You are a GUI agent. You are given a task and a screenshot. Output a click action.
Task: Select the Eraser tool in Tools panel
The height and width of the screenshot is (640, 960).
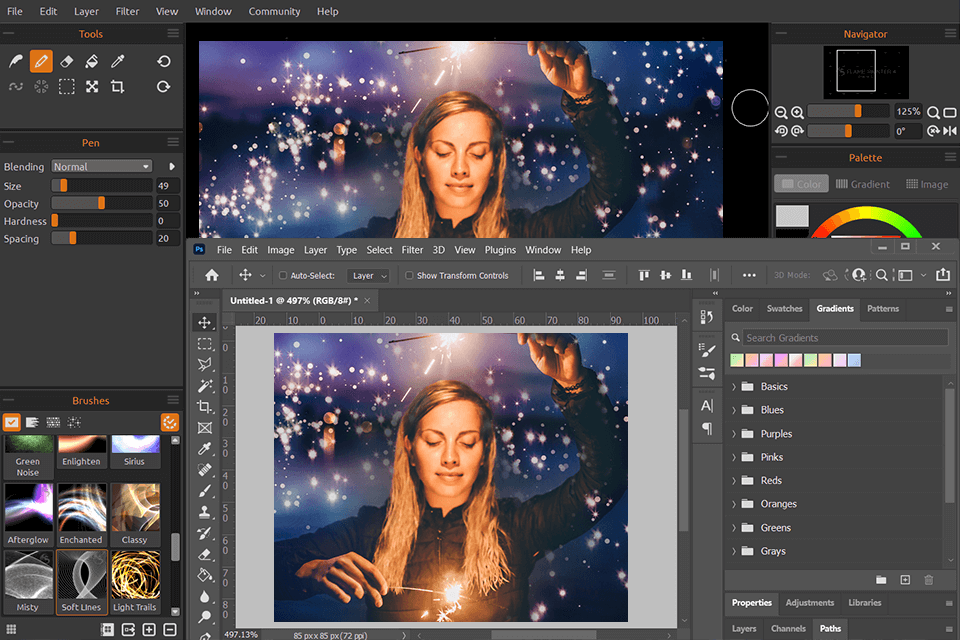[66, 61]
